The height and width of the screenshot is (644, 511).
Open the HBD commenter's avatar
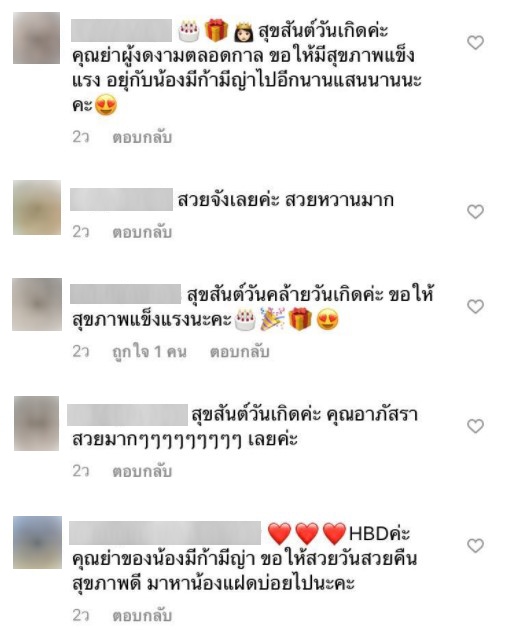pos(37,543)
